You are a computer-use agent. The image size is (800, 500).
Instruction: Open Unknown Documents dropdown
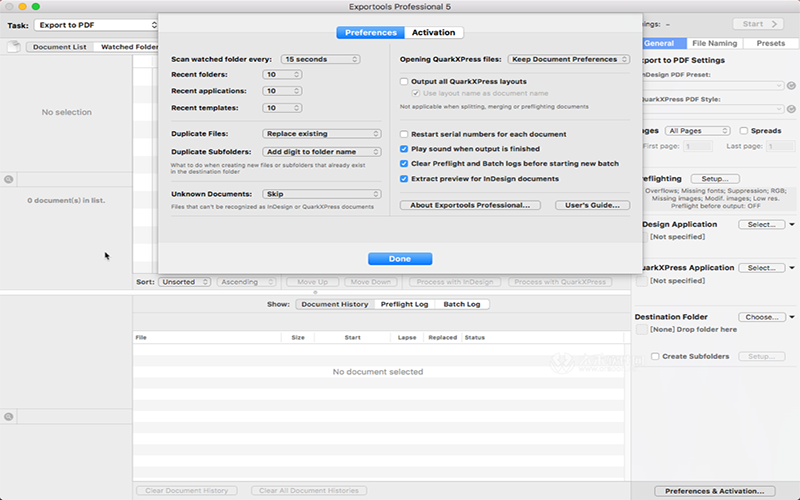coord(321,194)
